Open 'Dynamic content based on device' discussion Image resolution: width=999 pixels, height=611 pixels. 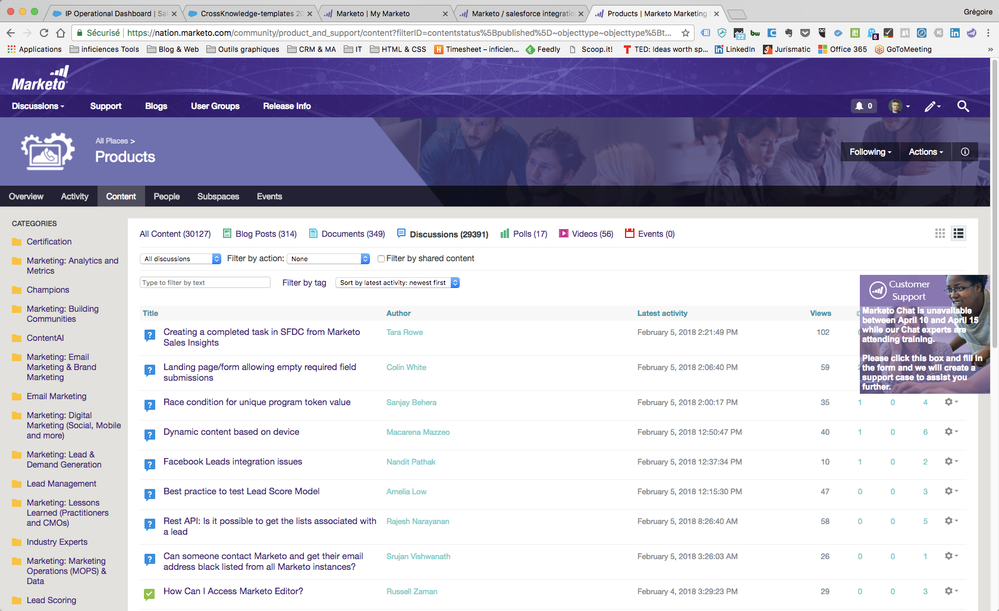(231, 432)
